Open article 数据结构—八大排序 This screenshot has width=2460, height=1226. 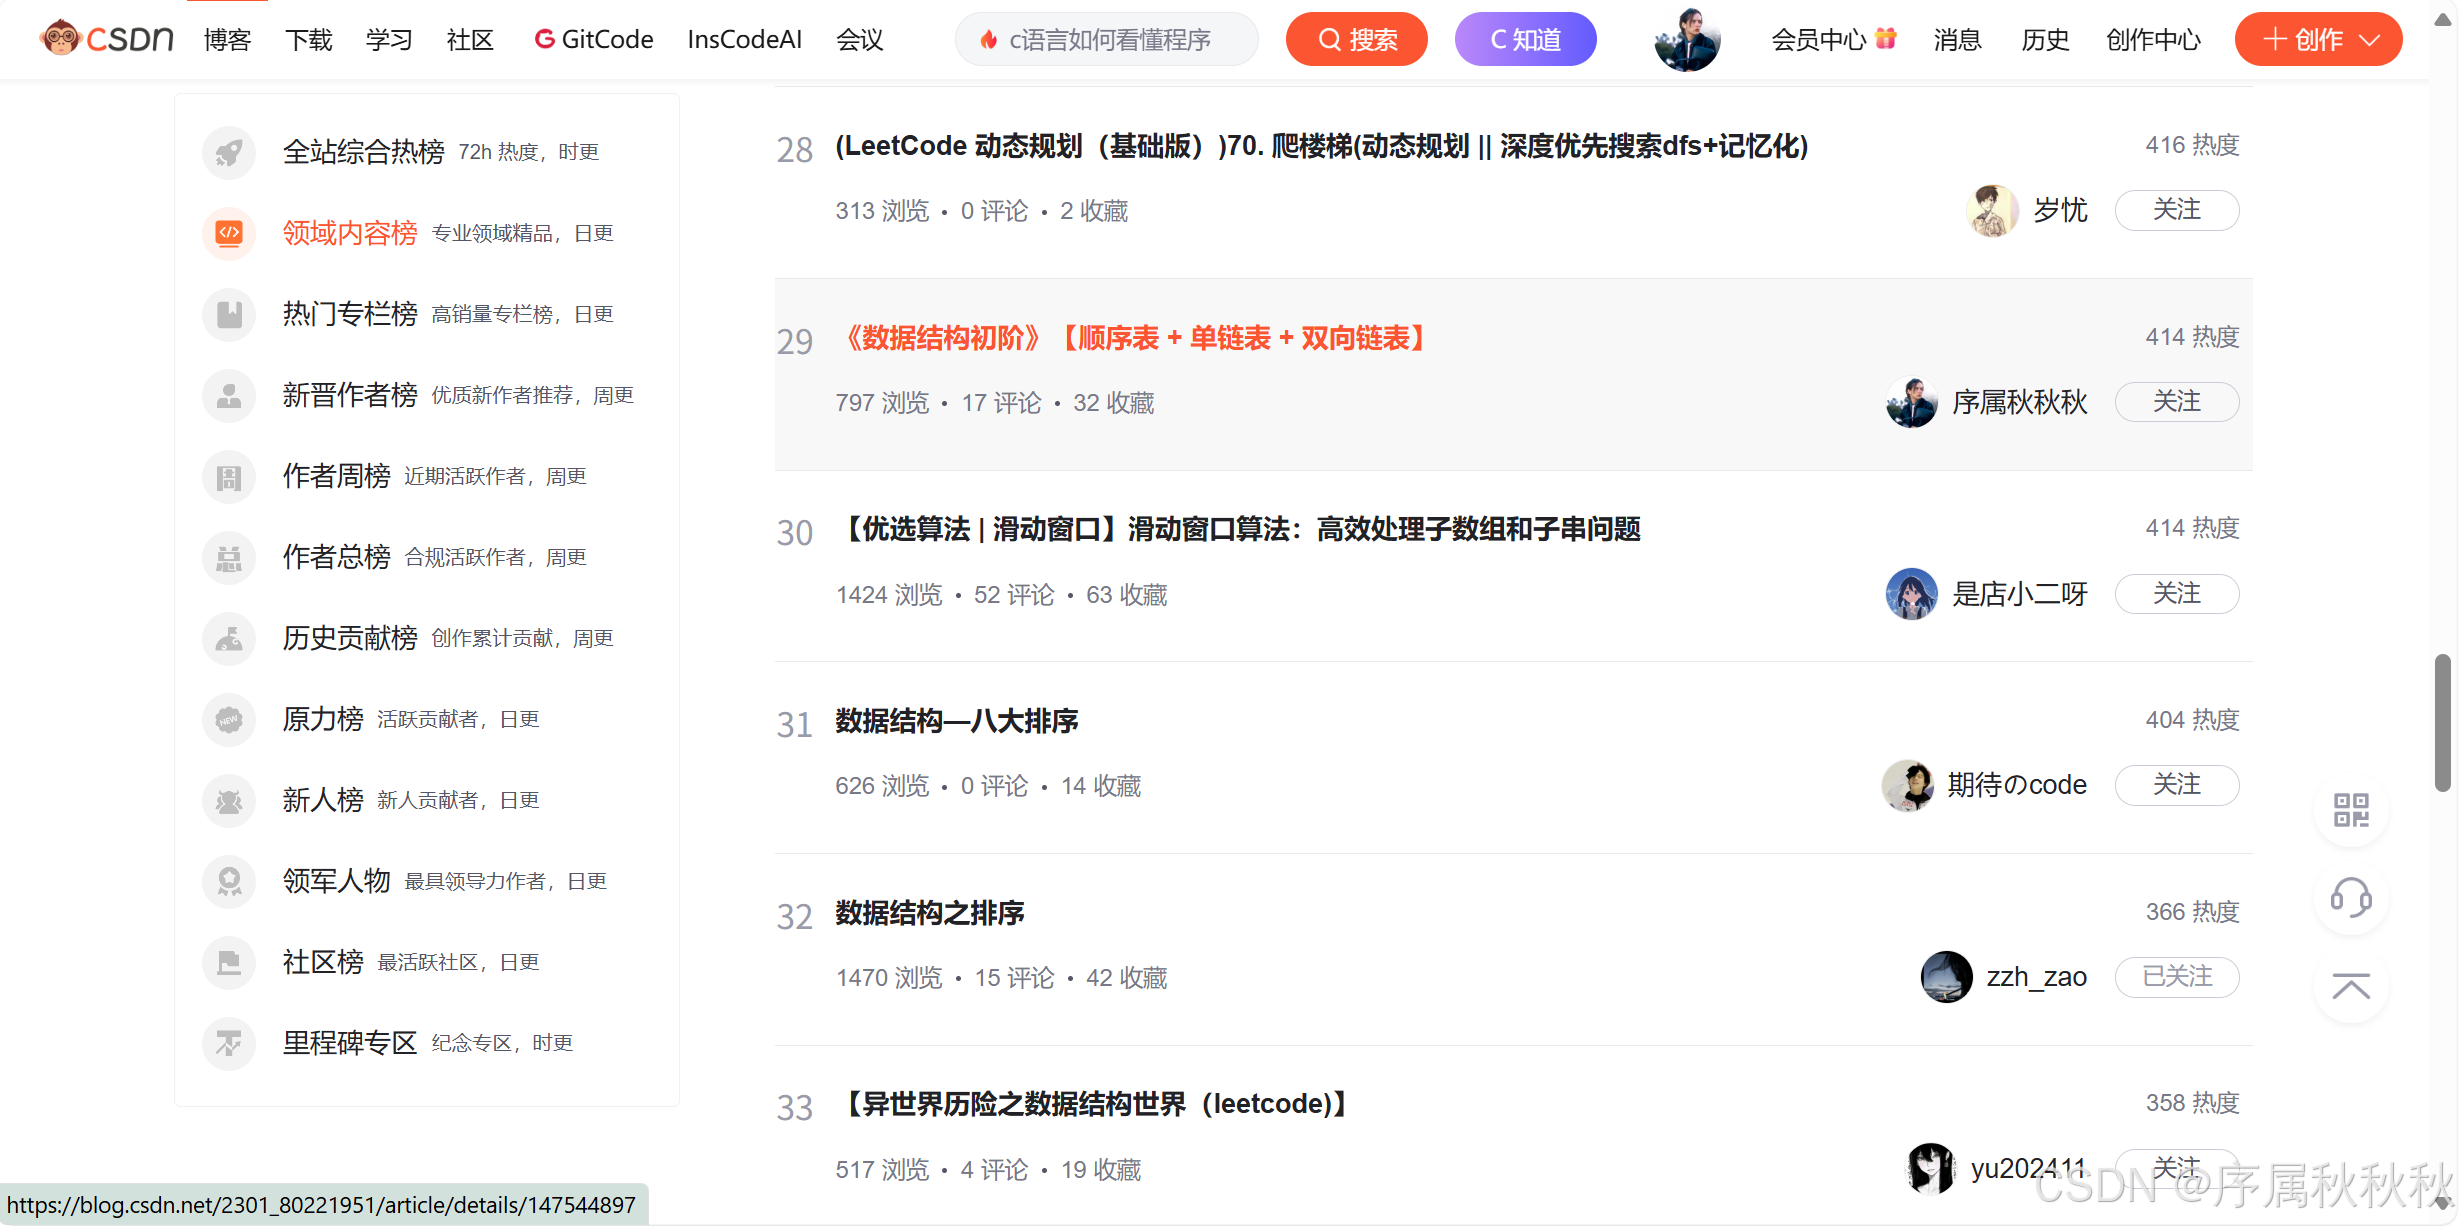(x=956, y=721)
